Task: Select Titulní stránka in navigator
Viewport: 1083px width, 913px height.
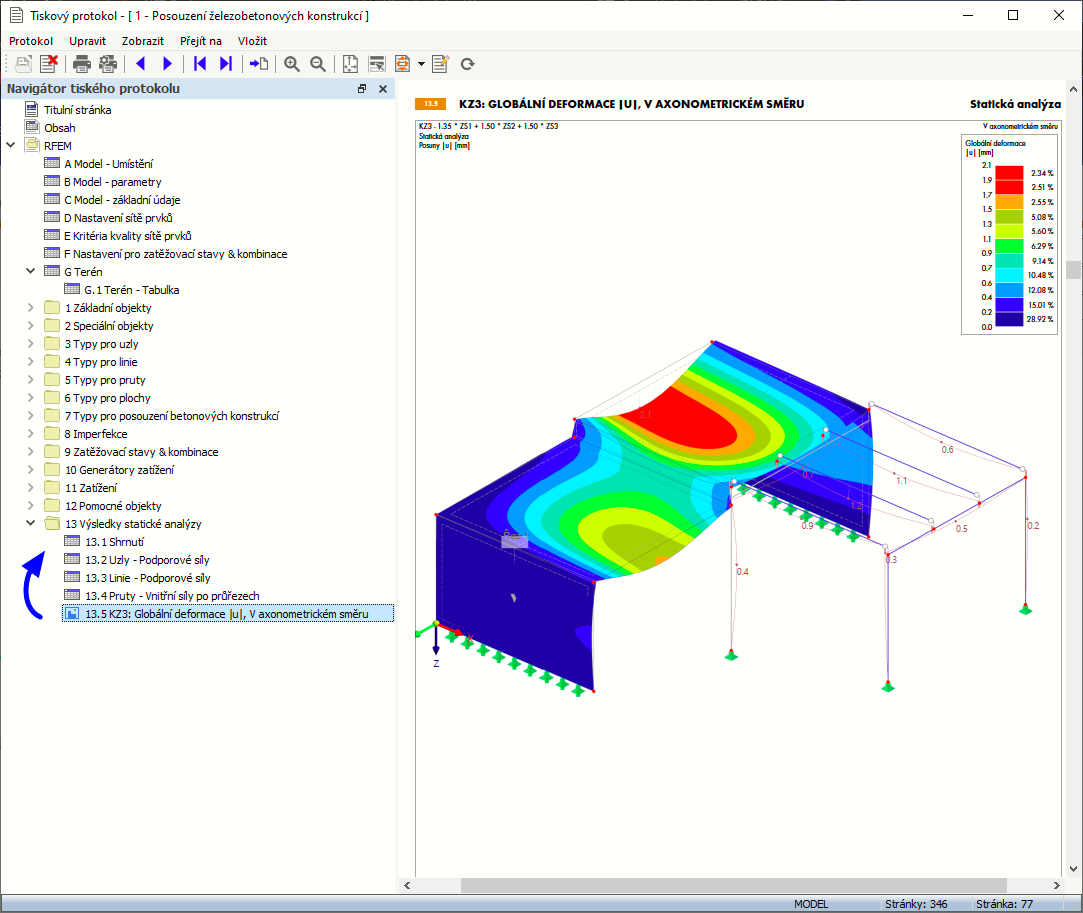Action: pyautogui.click(x=77, y=110)
